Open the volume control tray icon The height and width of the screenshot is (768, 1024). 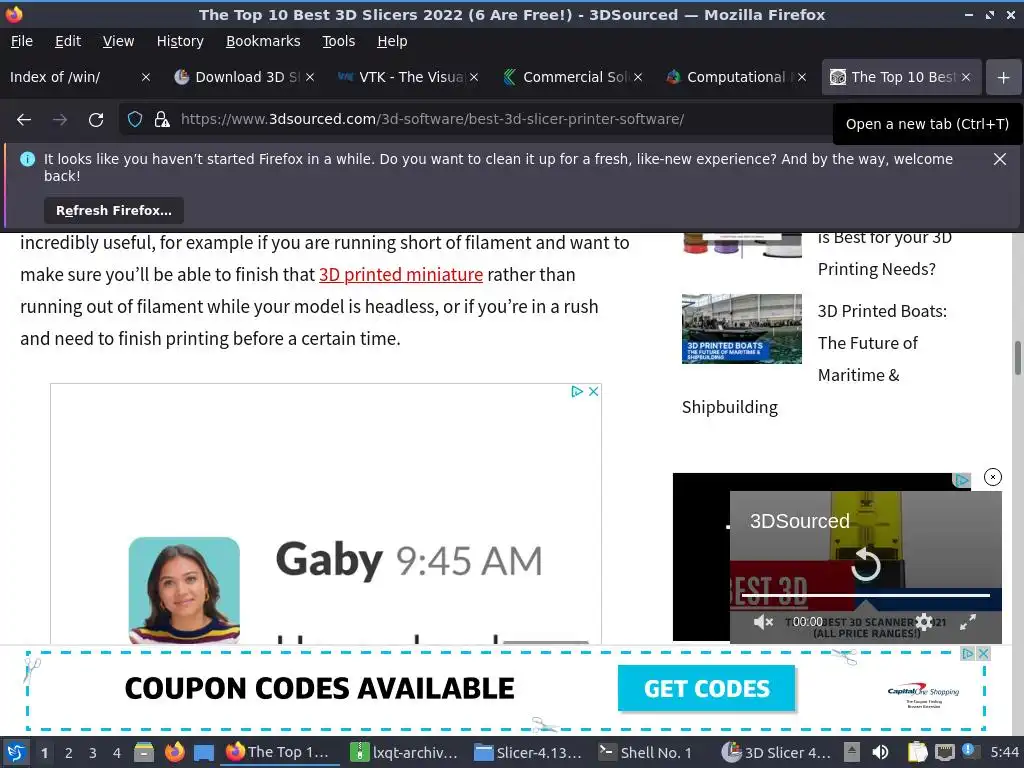[x=880, y=752]
